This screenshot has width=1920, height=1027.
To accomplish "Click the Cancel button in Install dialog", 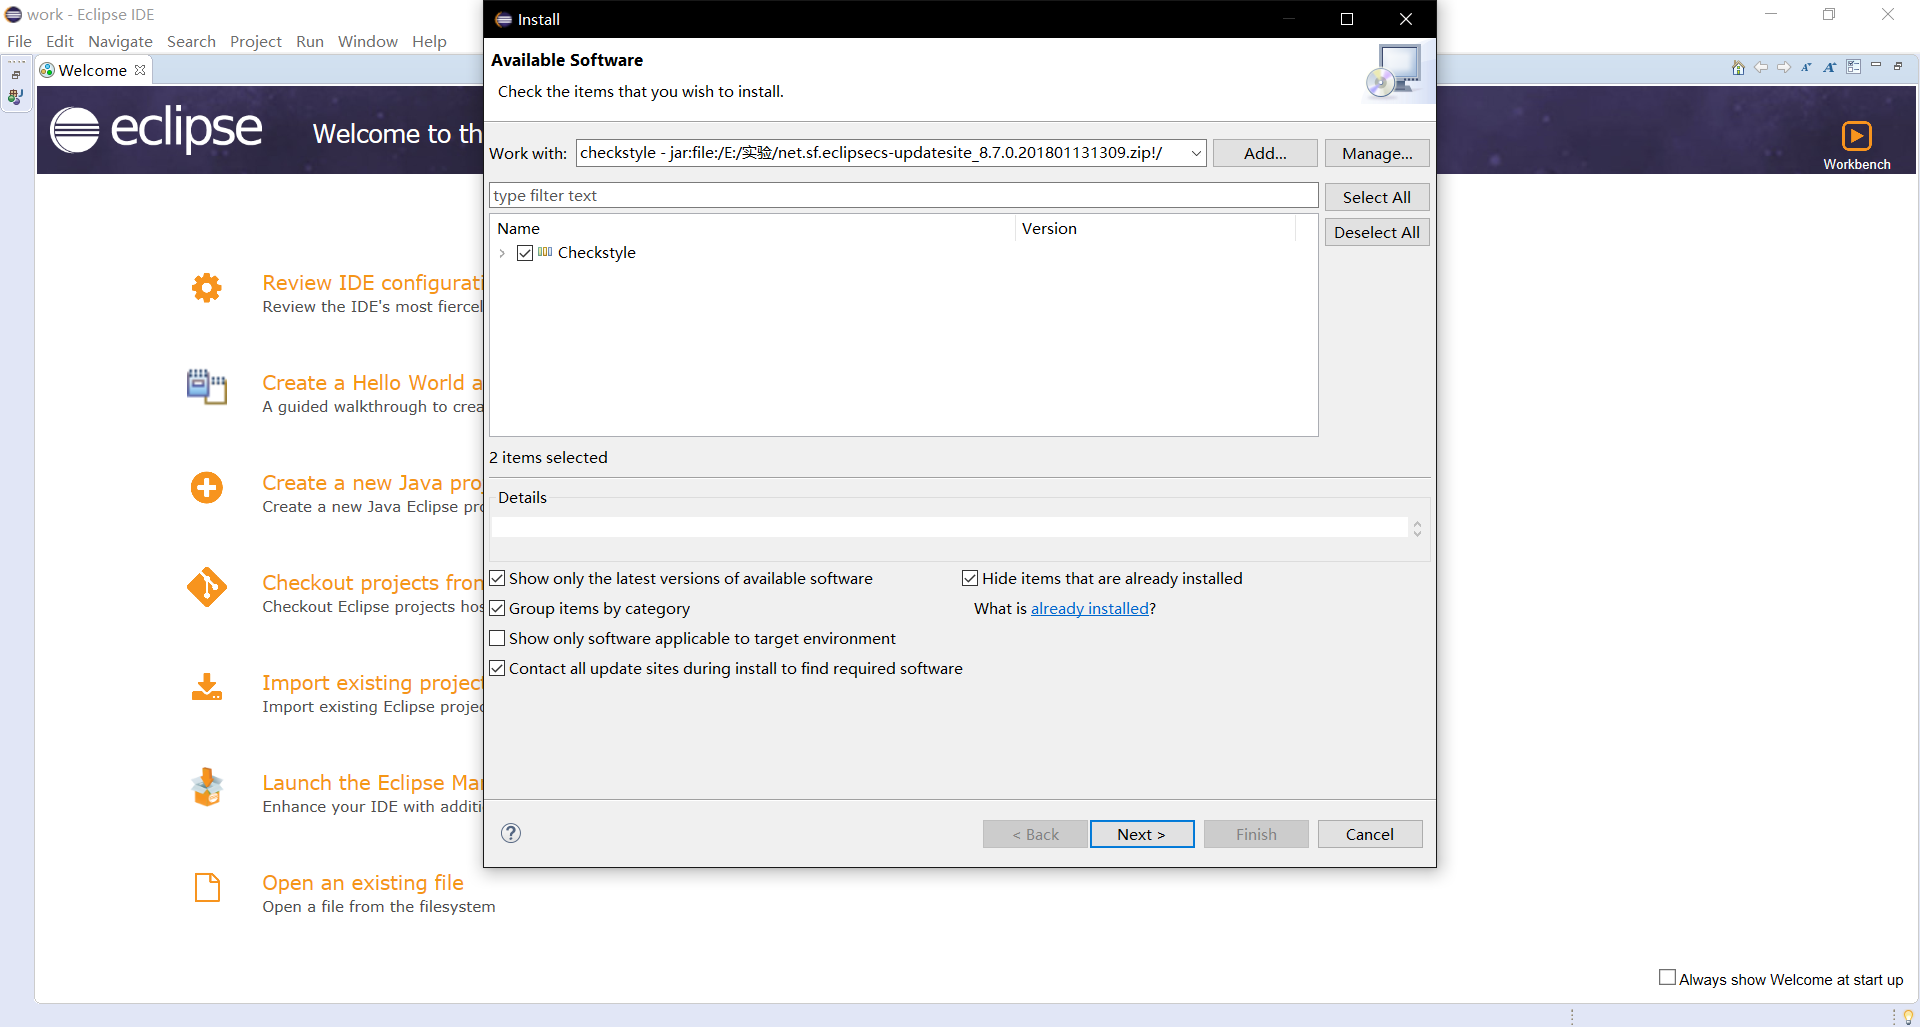I will tap(1370, 834).
